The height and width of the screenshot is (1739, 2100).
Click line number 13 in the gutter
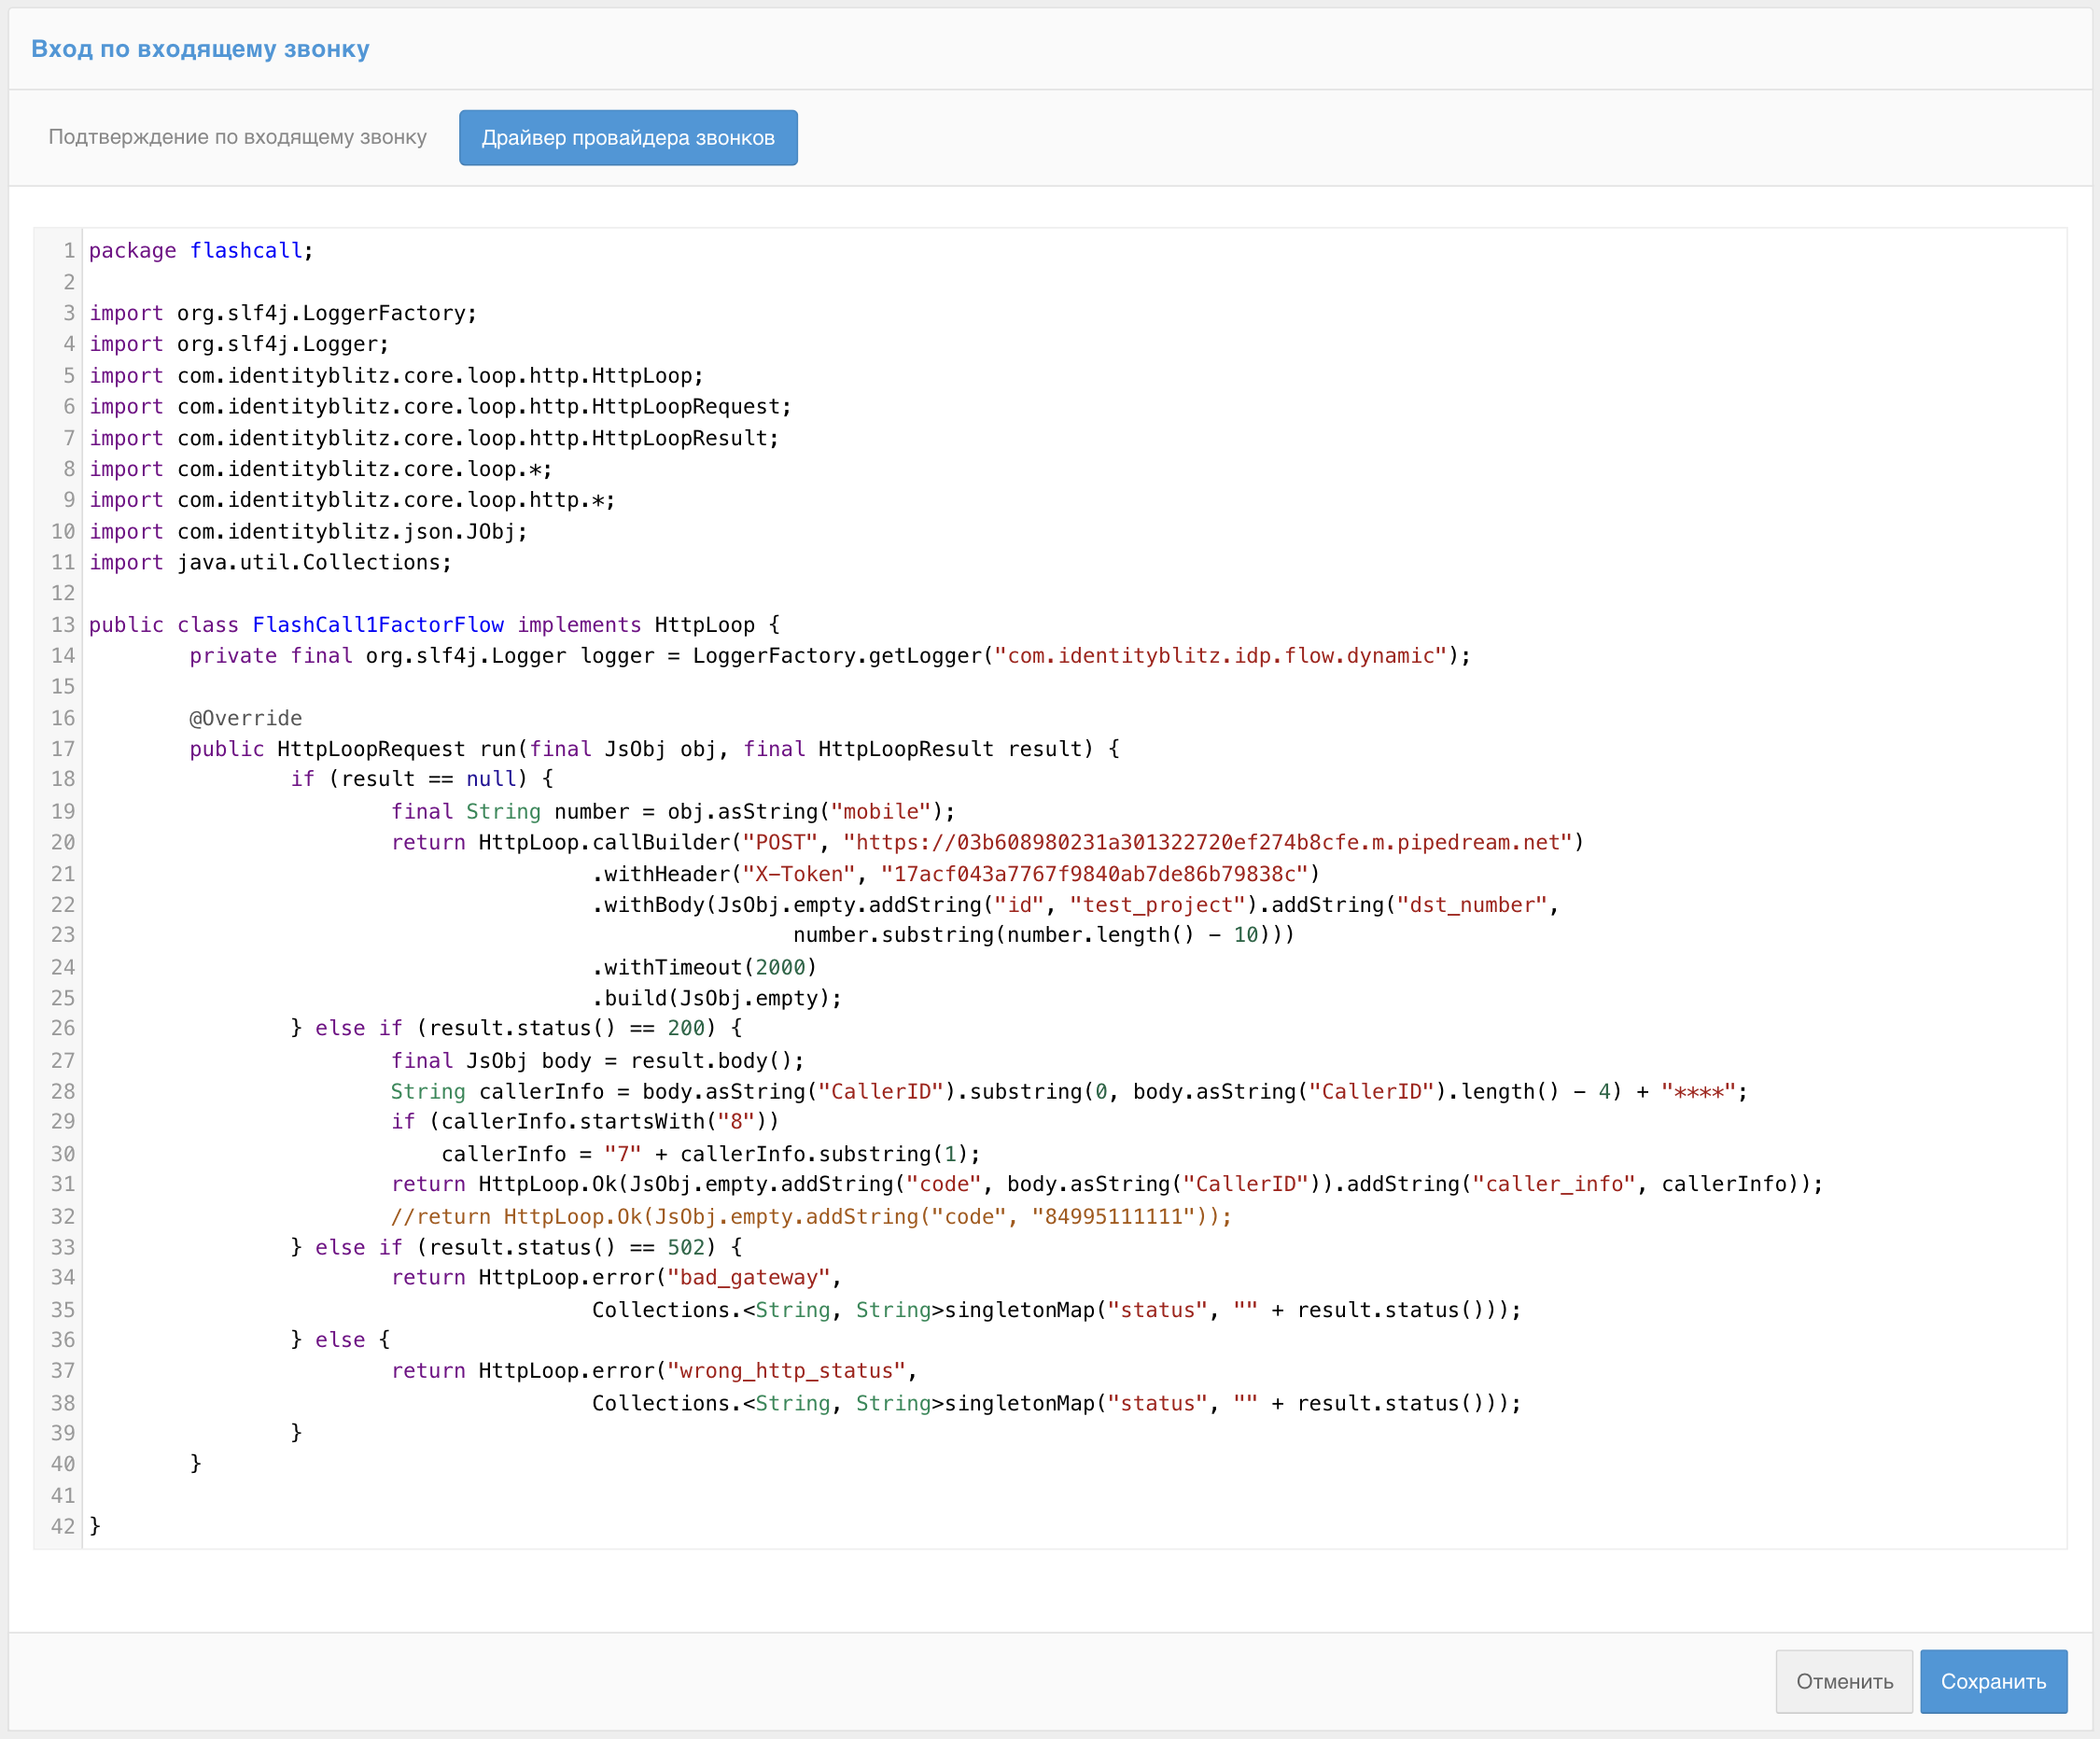(63, 624)
